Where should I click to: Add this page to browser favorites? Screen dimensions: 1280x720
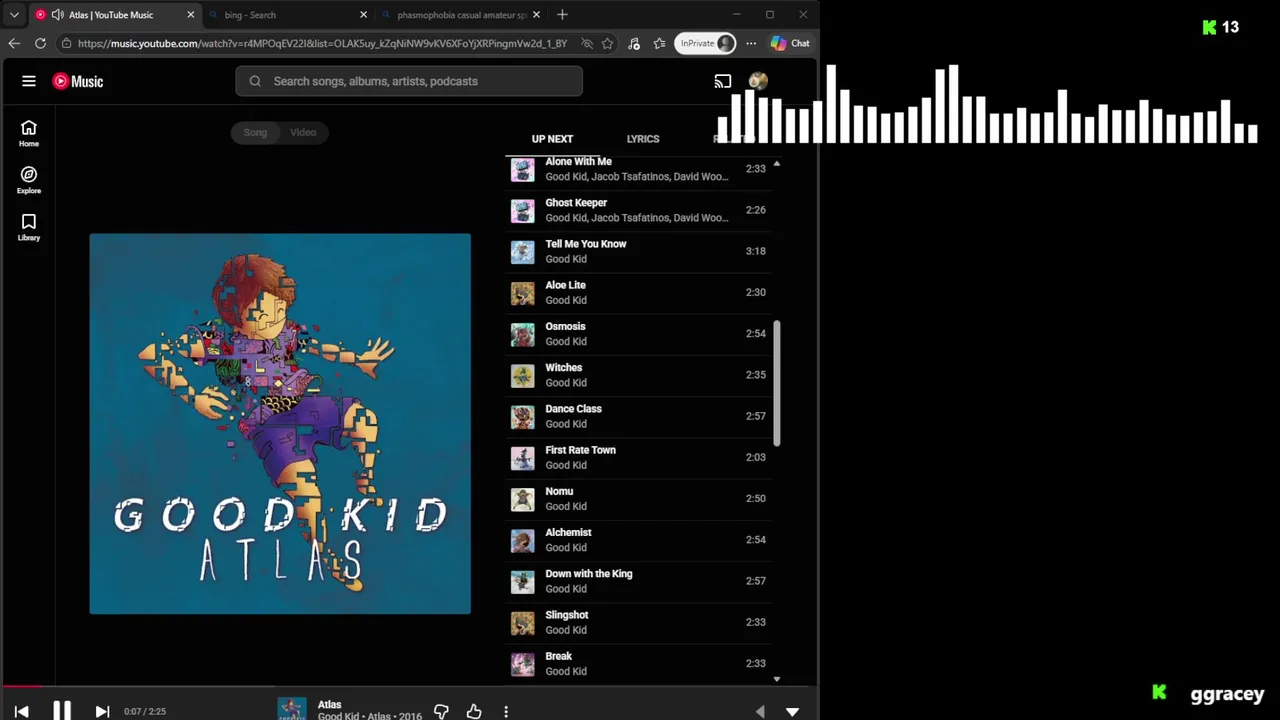[x=607, y=43]
